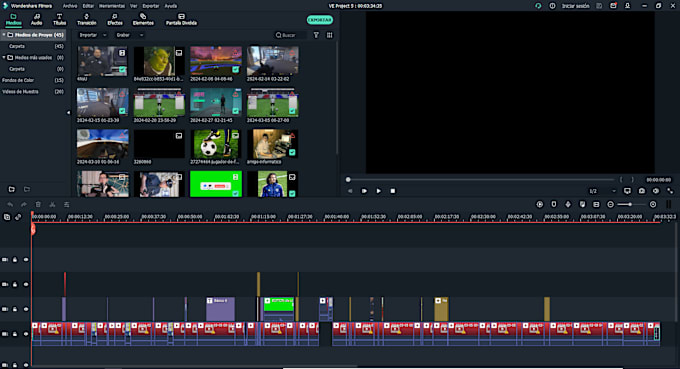Open the Herramientas menu
The image size is (680, 369).
tap(112, 6)
